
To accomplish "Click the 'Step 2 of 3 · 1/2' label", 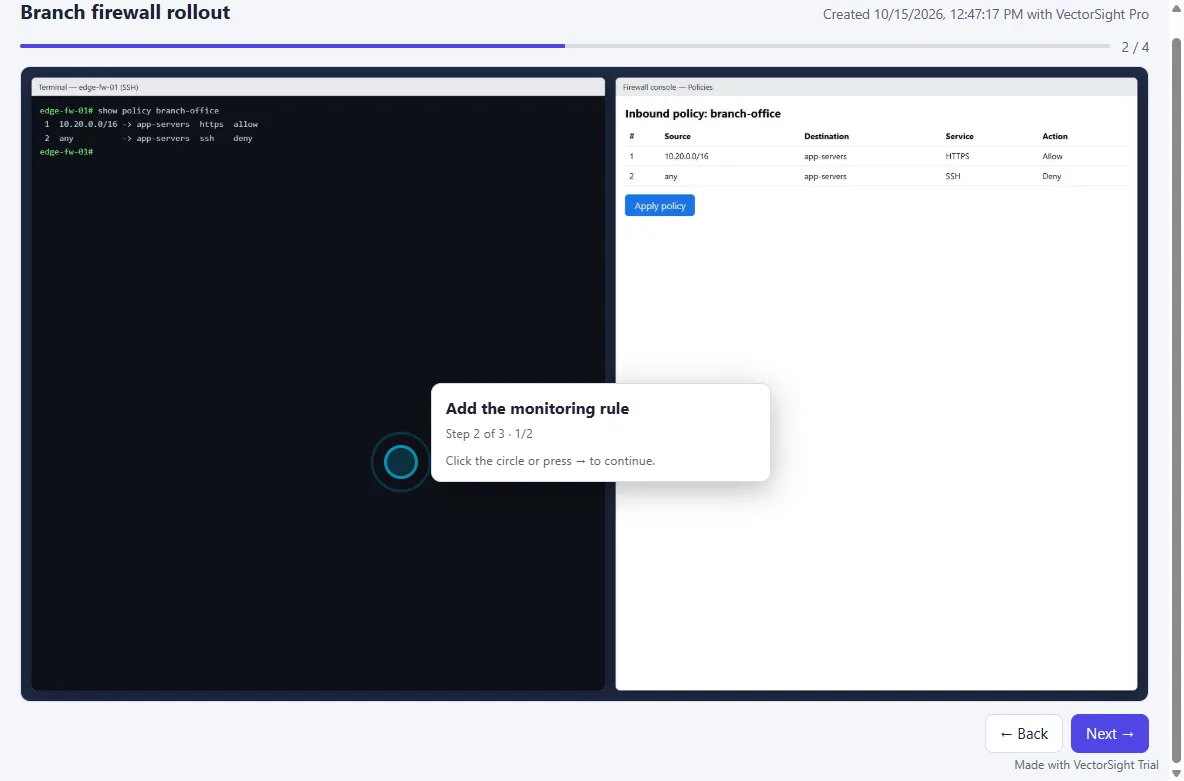I will click(489, 434).
